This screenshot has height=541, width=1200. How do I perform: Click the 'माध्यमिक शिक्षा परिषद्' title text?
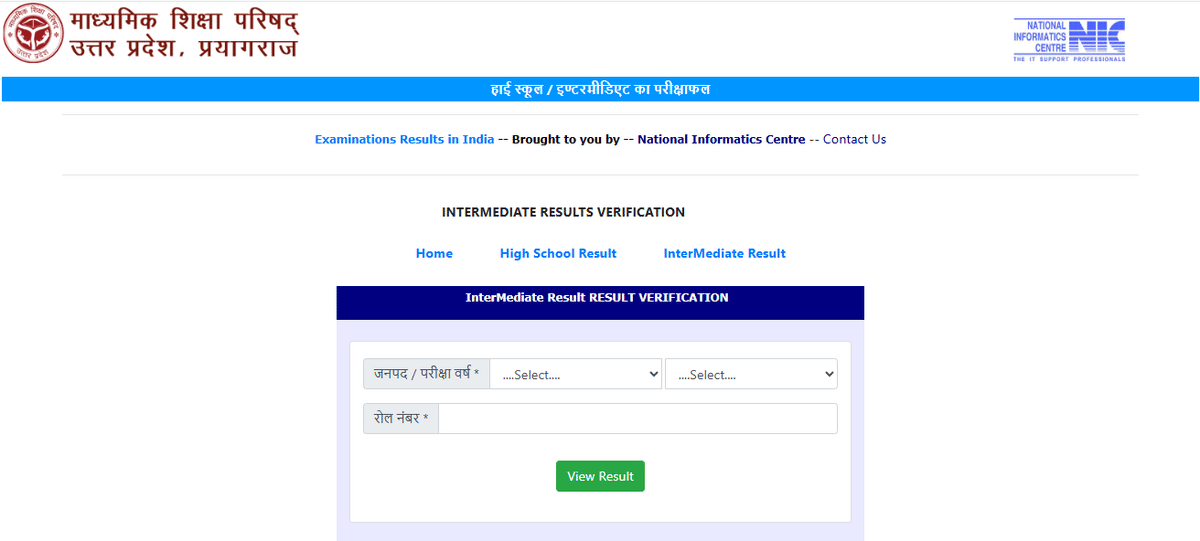click(185, 20)
